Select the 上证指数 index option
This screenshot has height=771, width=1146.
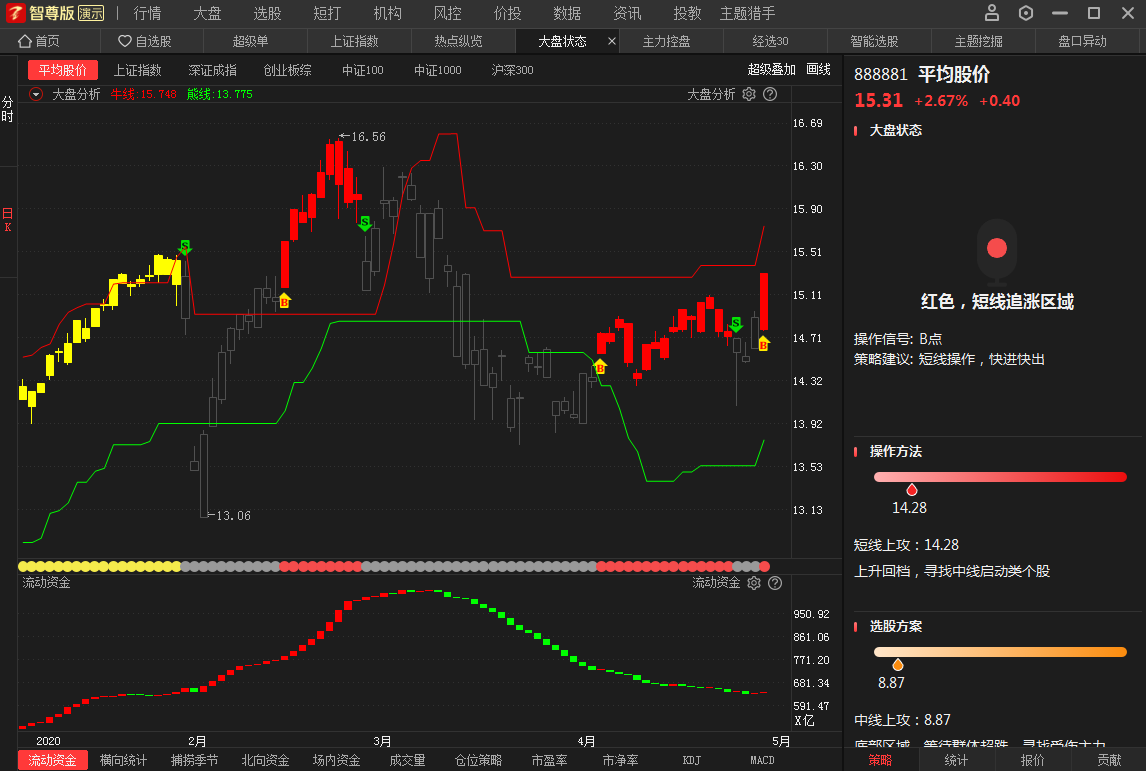(x=137, y=70)
